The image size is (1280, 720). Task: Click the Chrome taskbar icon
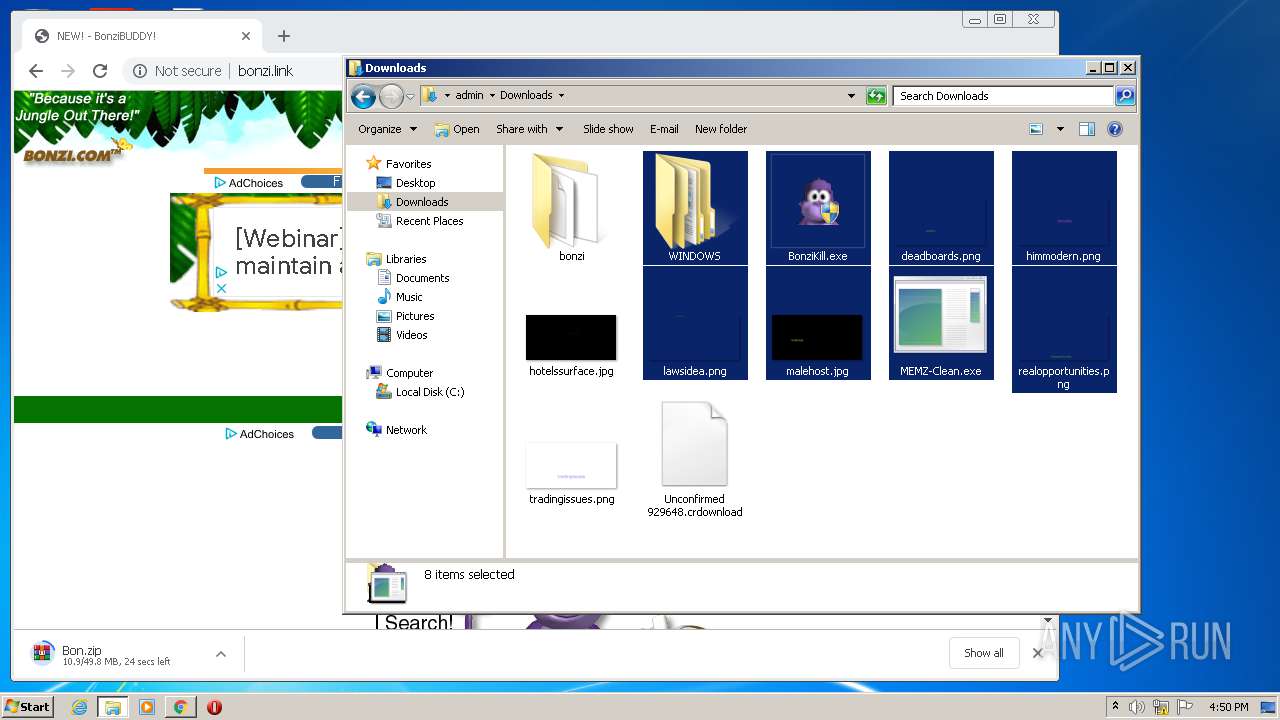[x=180, y=707]
